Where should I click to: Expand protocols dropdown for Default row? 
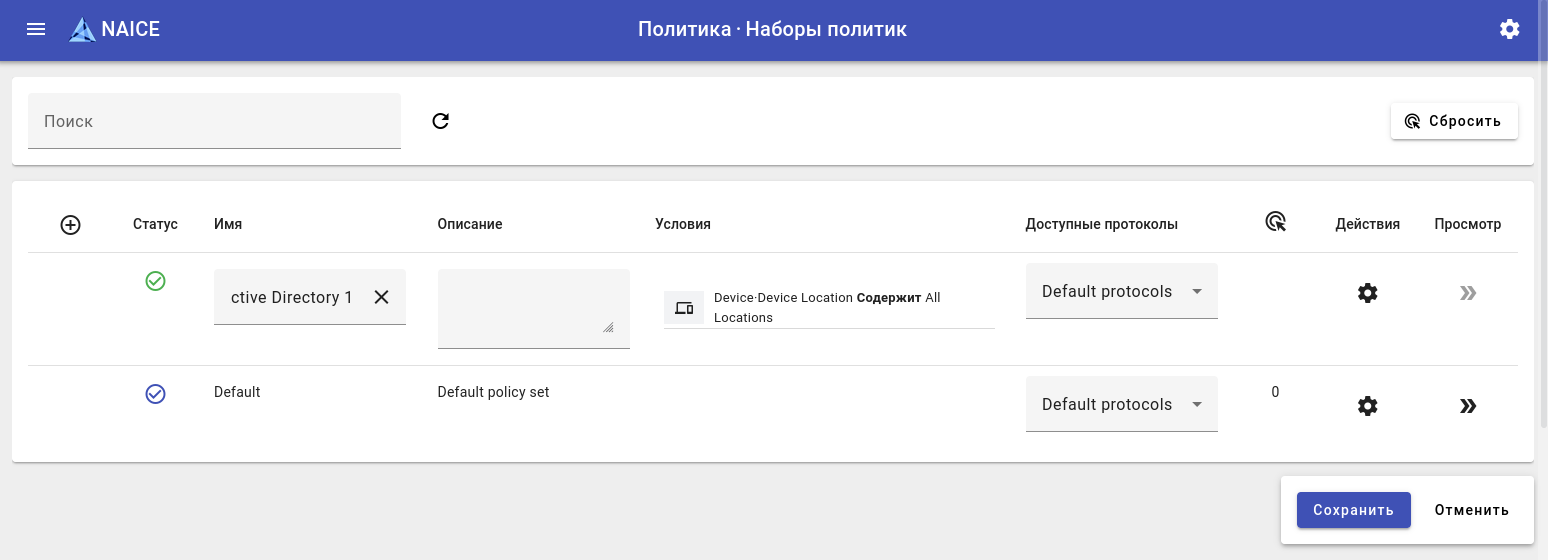(x=1121, y=405)
